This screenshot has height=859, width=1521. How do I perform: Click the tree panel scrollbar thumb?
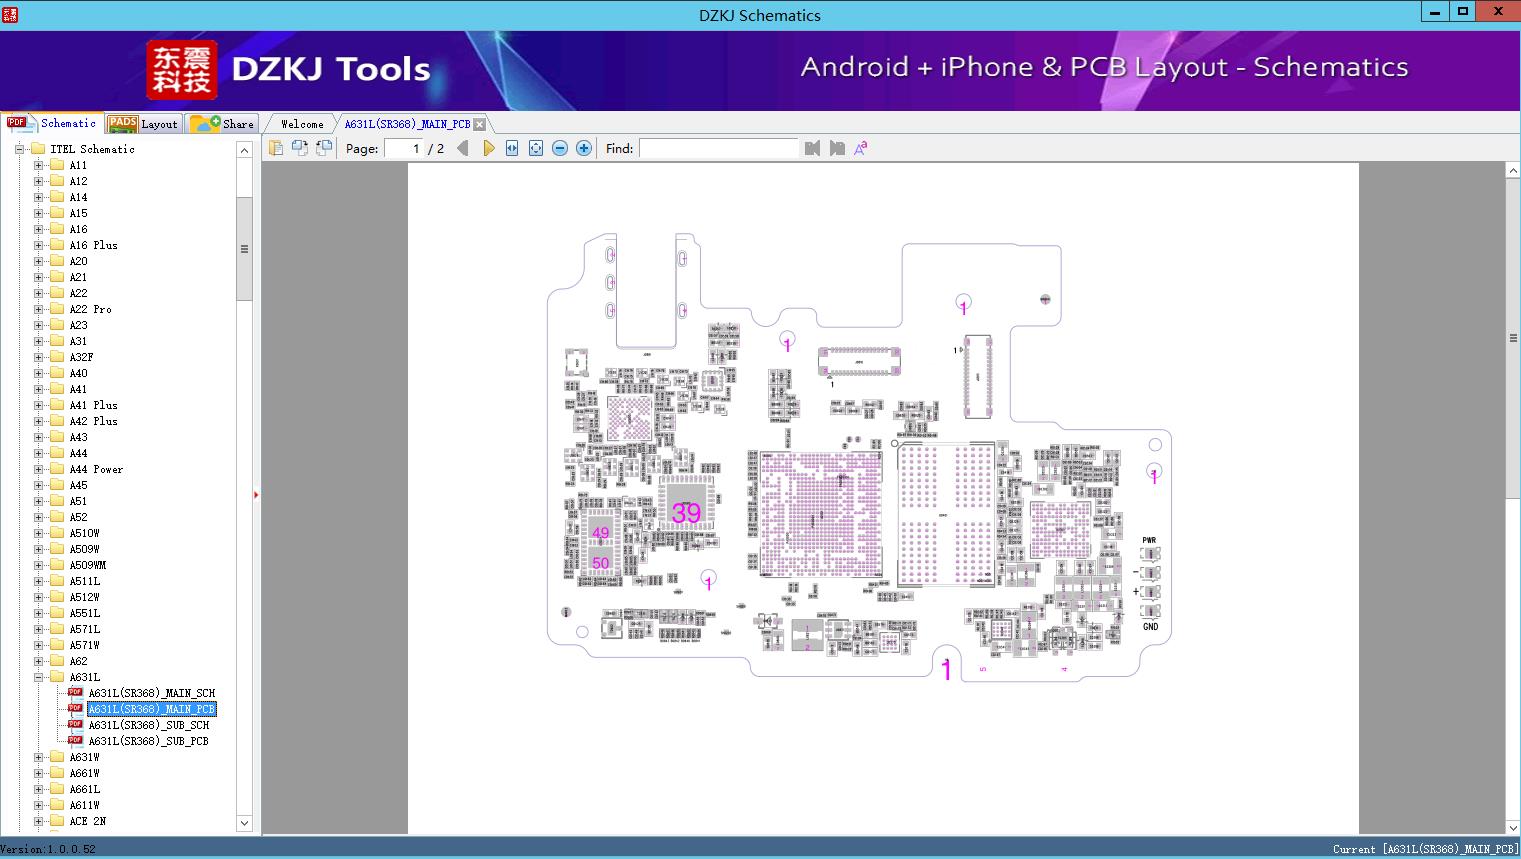(244, 249)
